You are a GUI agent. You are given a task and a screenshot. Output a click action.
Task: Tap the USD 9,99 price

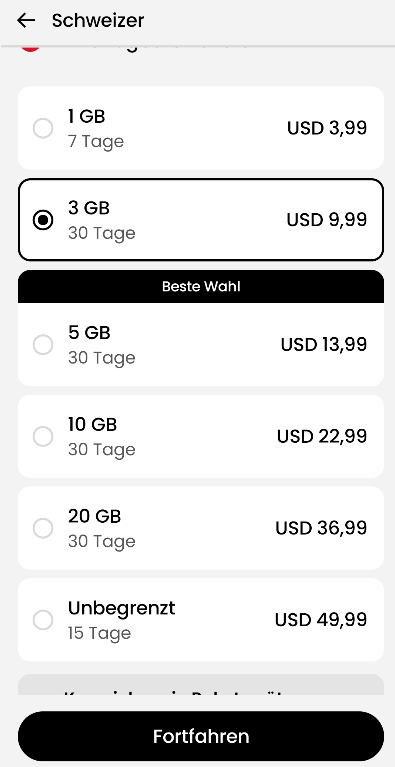click(327, 220)
